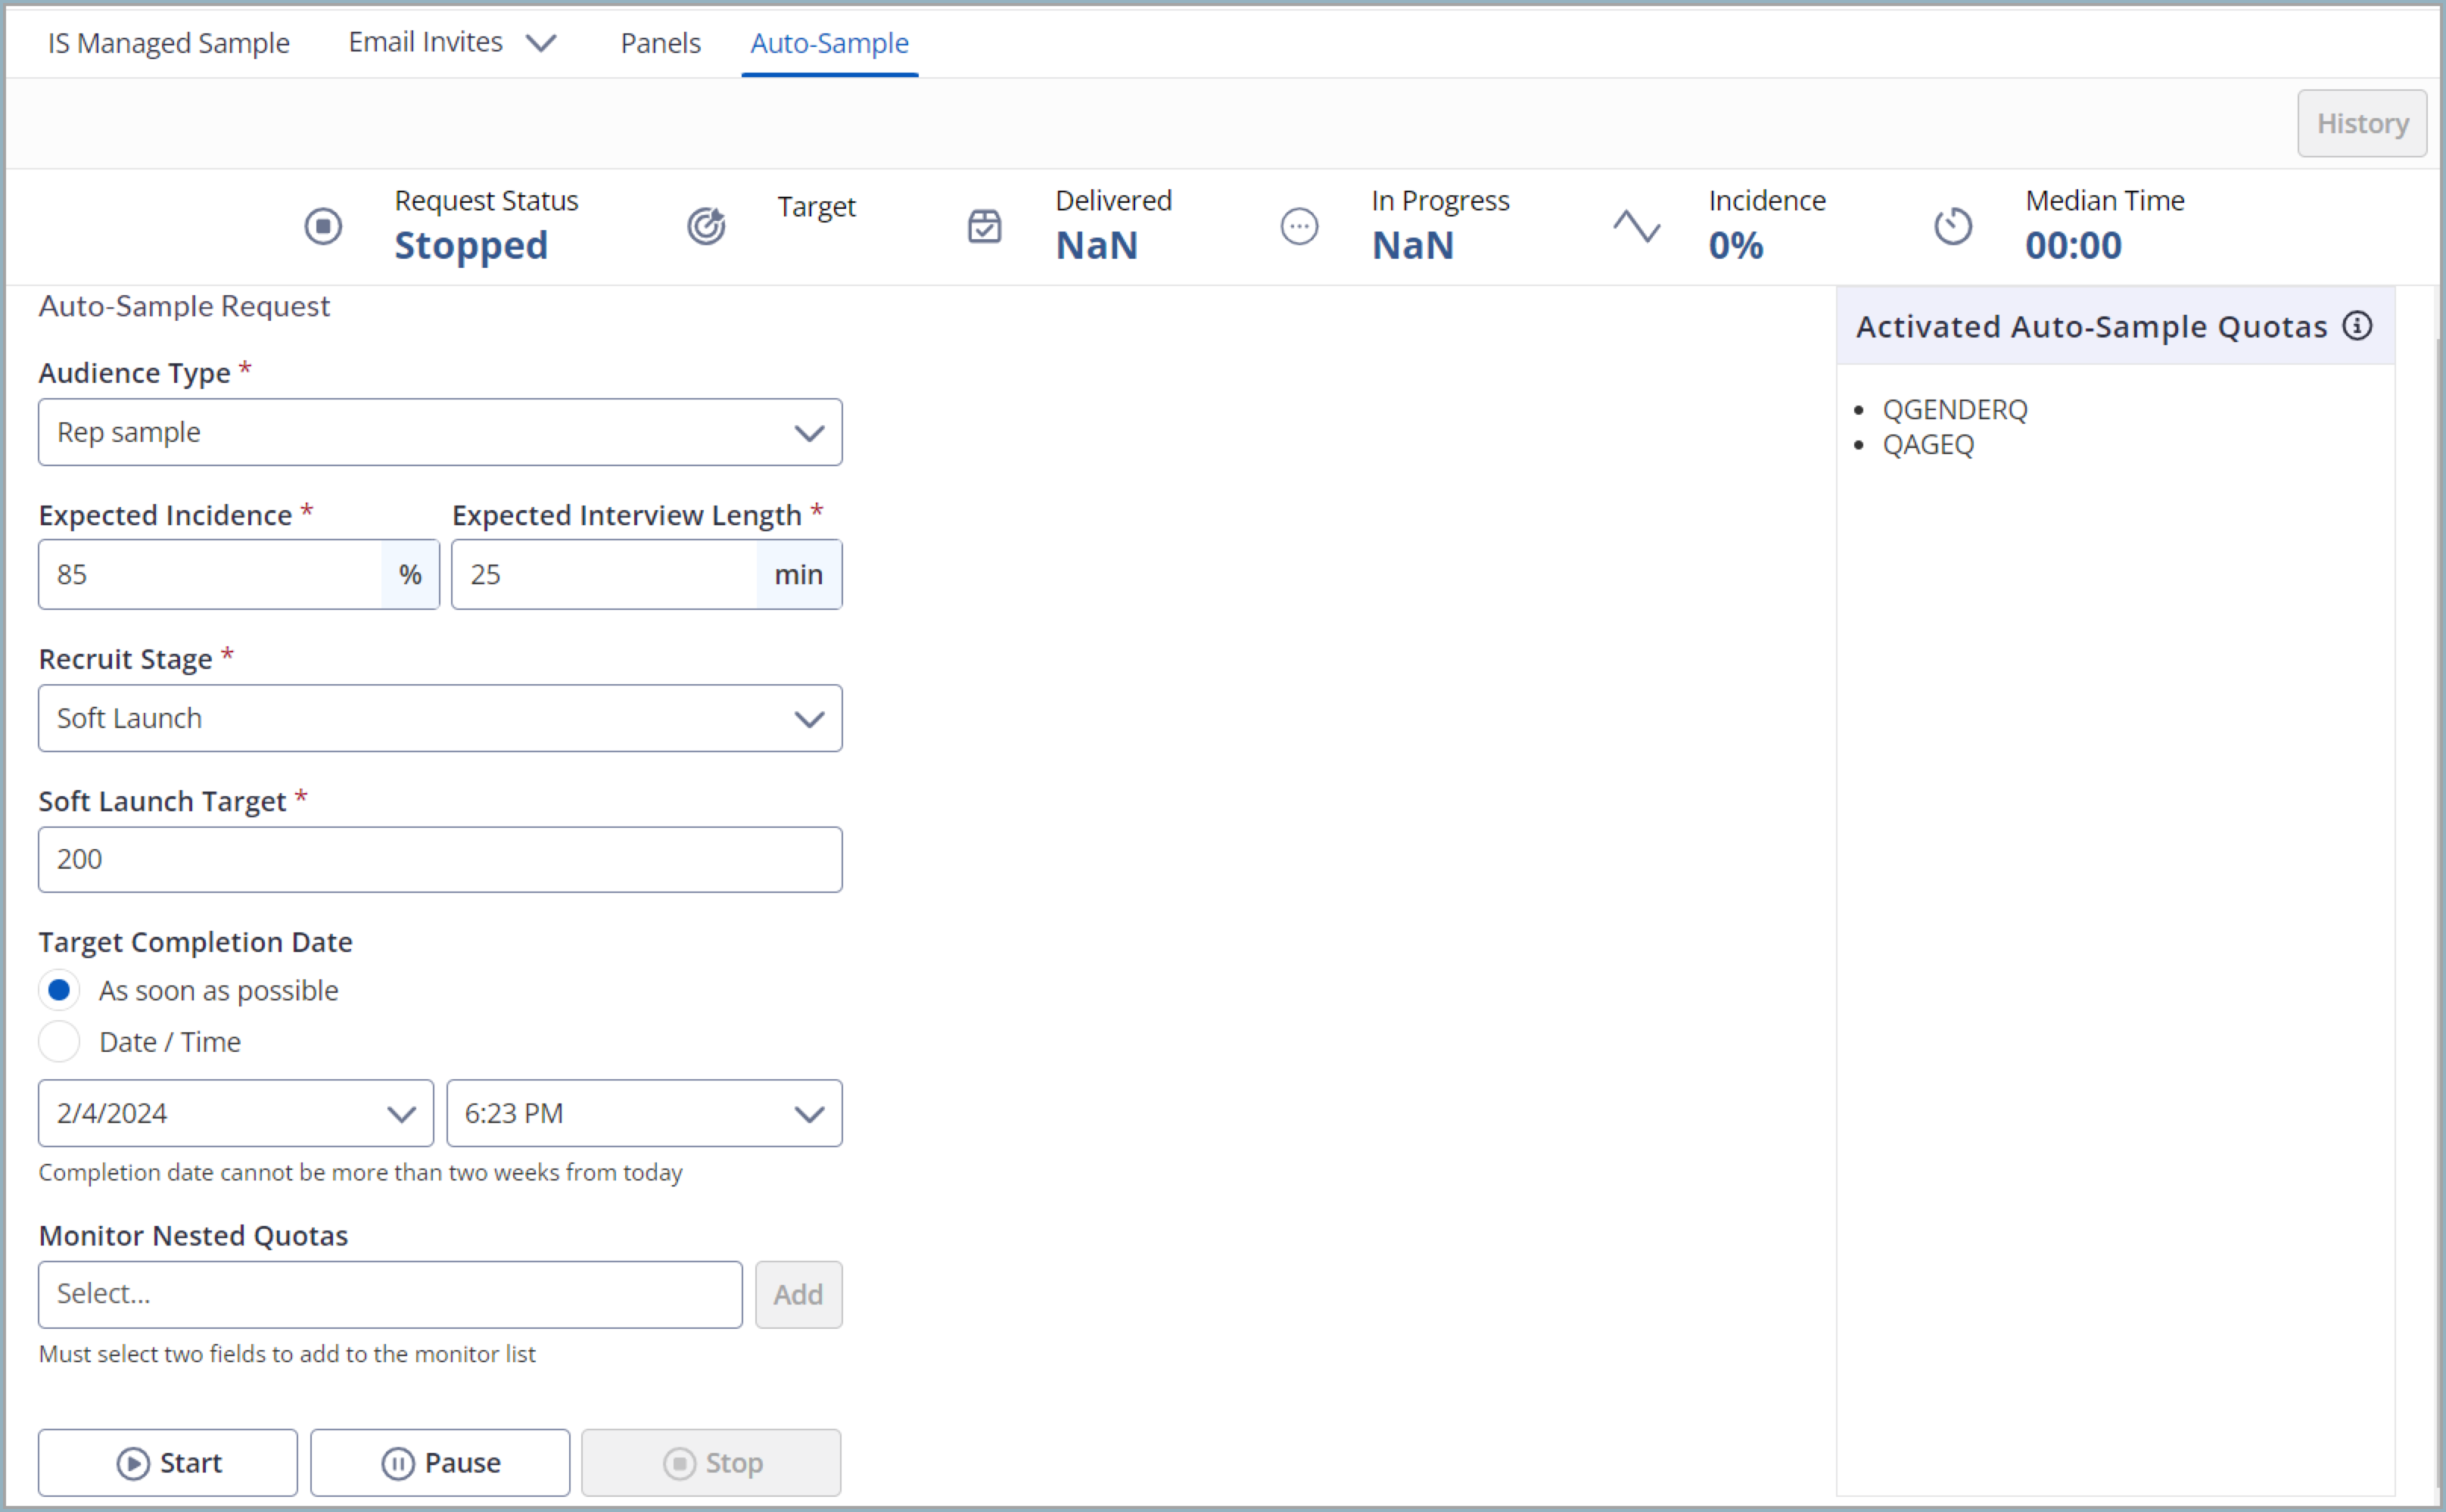Open the History button
Viewport: 2446px width, 1512px height.
click(2361, 123)
